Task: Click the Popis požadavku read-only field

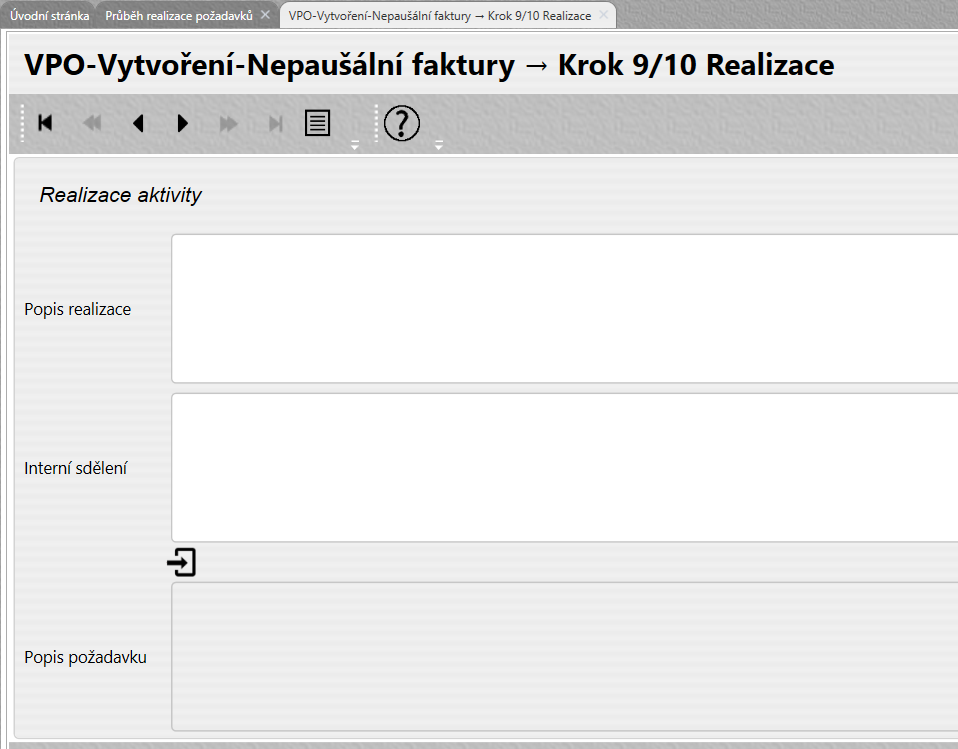Action: coord(564,656)
